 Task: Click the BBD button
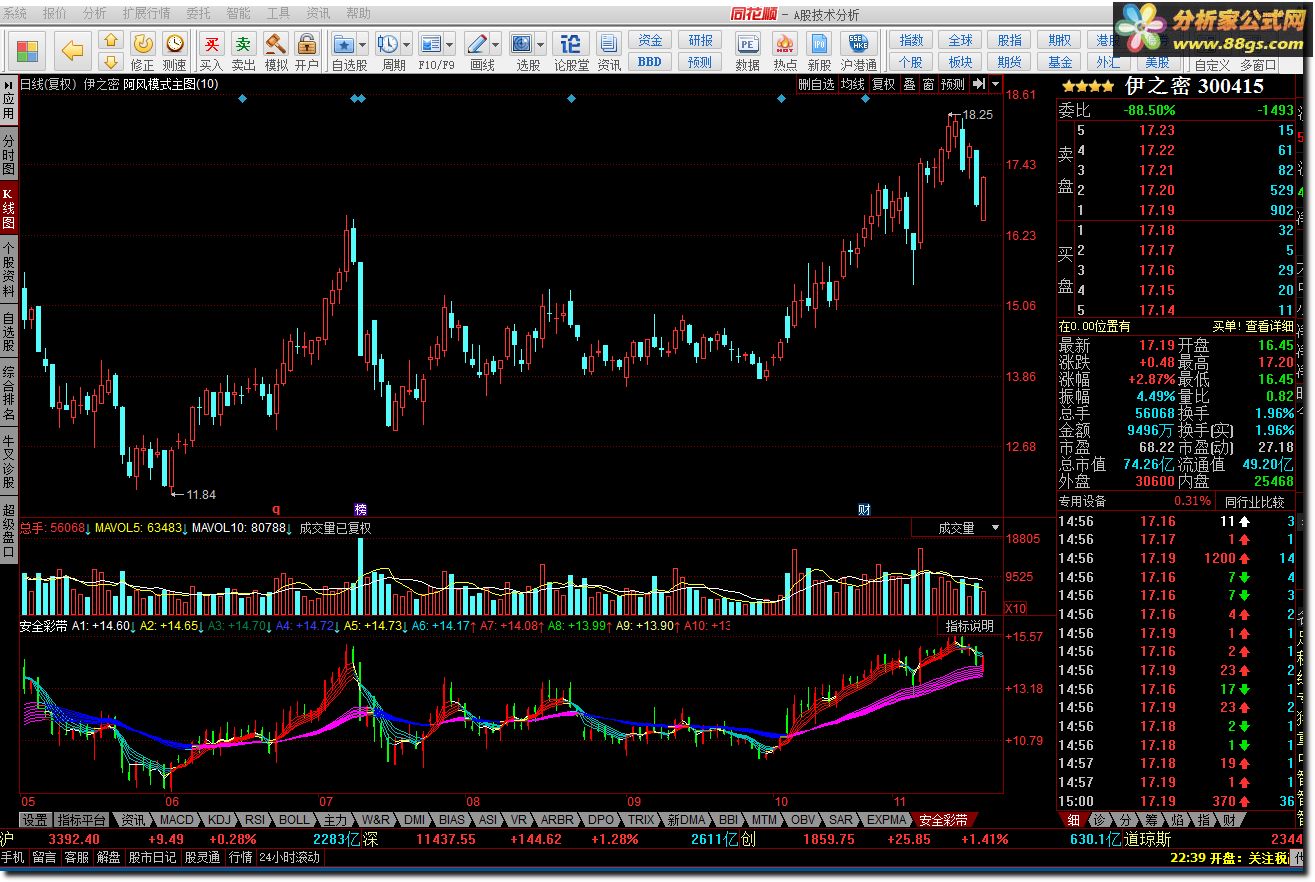point(650,62)
